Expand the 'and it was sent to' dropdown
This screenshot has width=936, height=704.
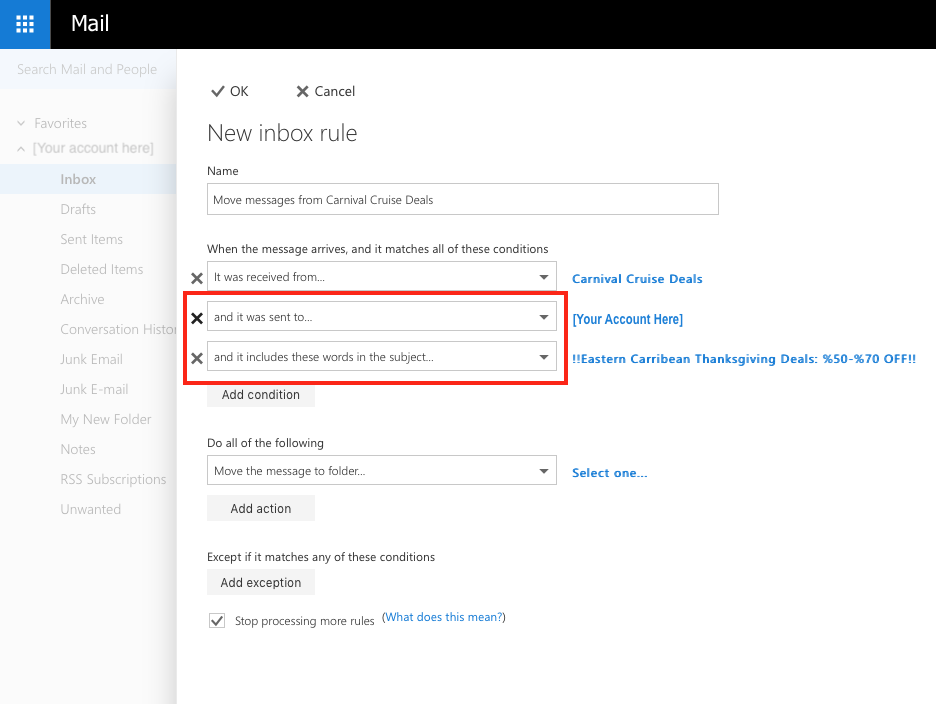point(543,317)
